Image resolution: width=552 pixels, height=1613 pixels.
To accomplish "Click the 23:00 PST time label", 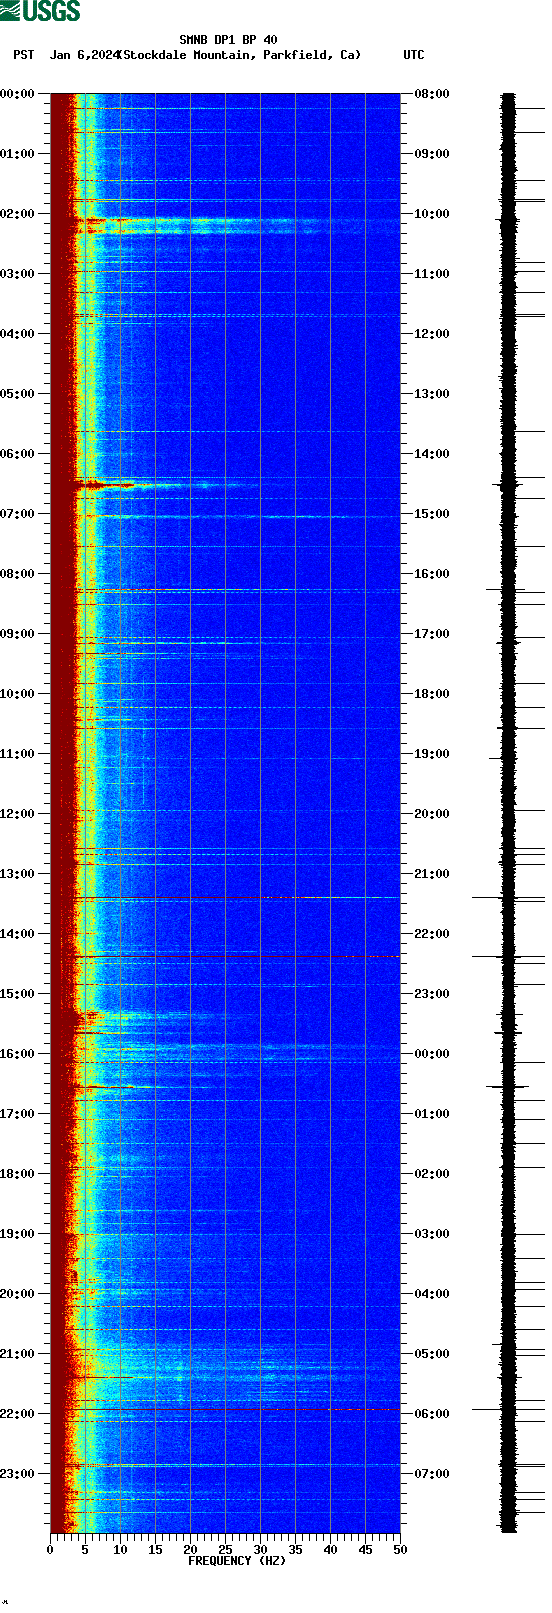I will point(18,1474).
